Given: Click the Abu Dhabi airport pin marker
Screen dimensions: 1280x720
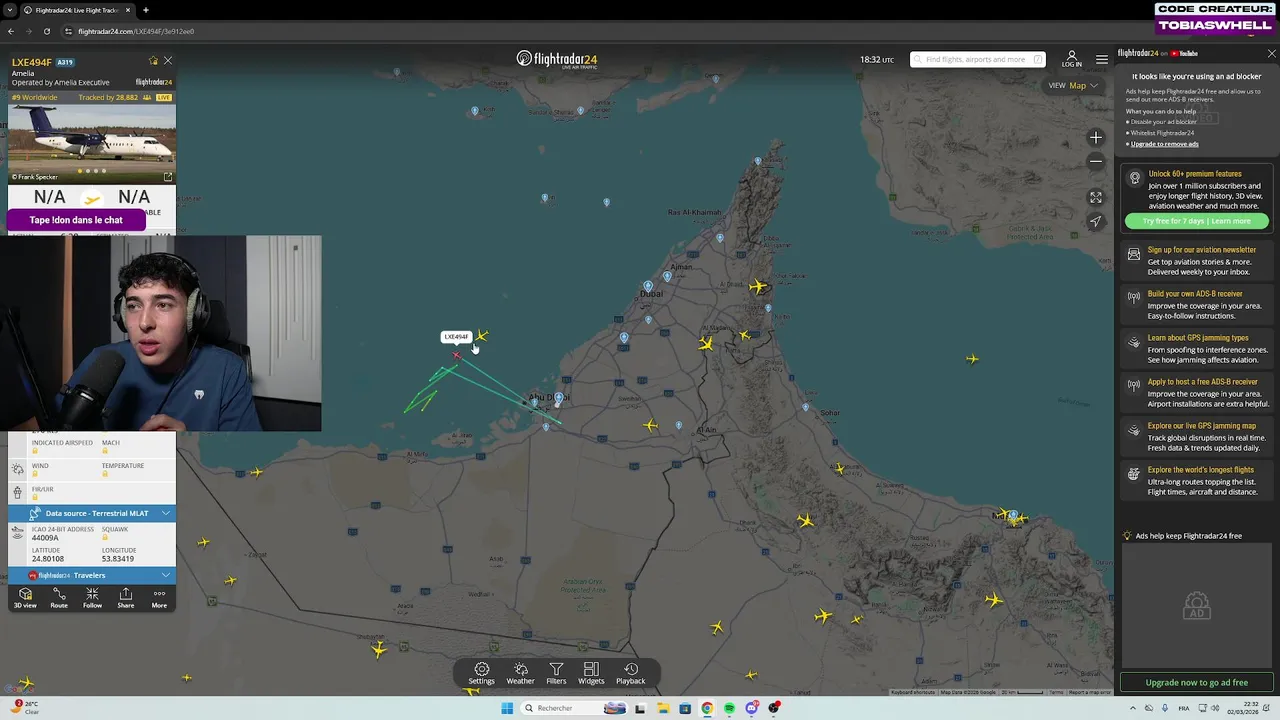Looking at the screenshot, I should [x=558, y=399].
